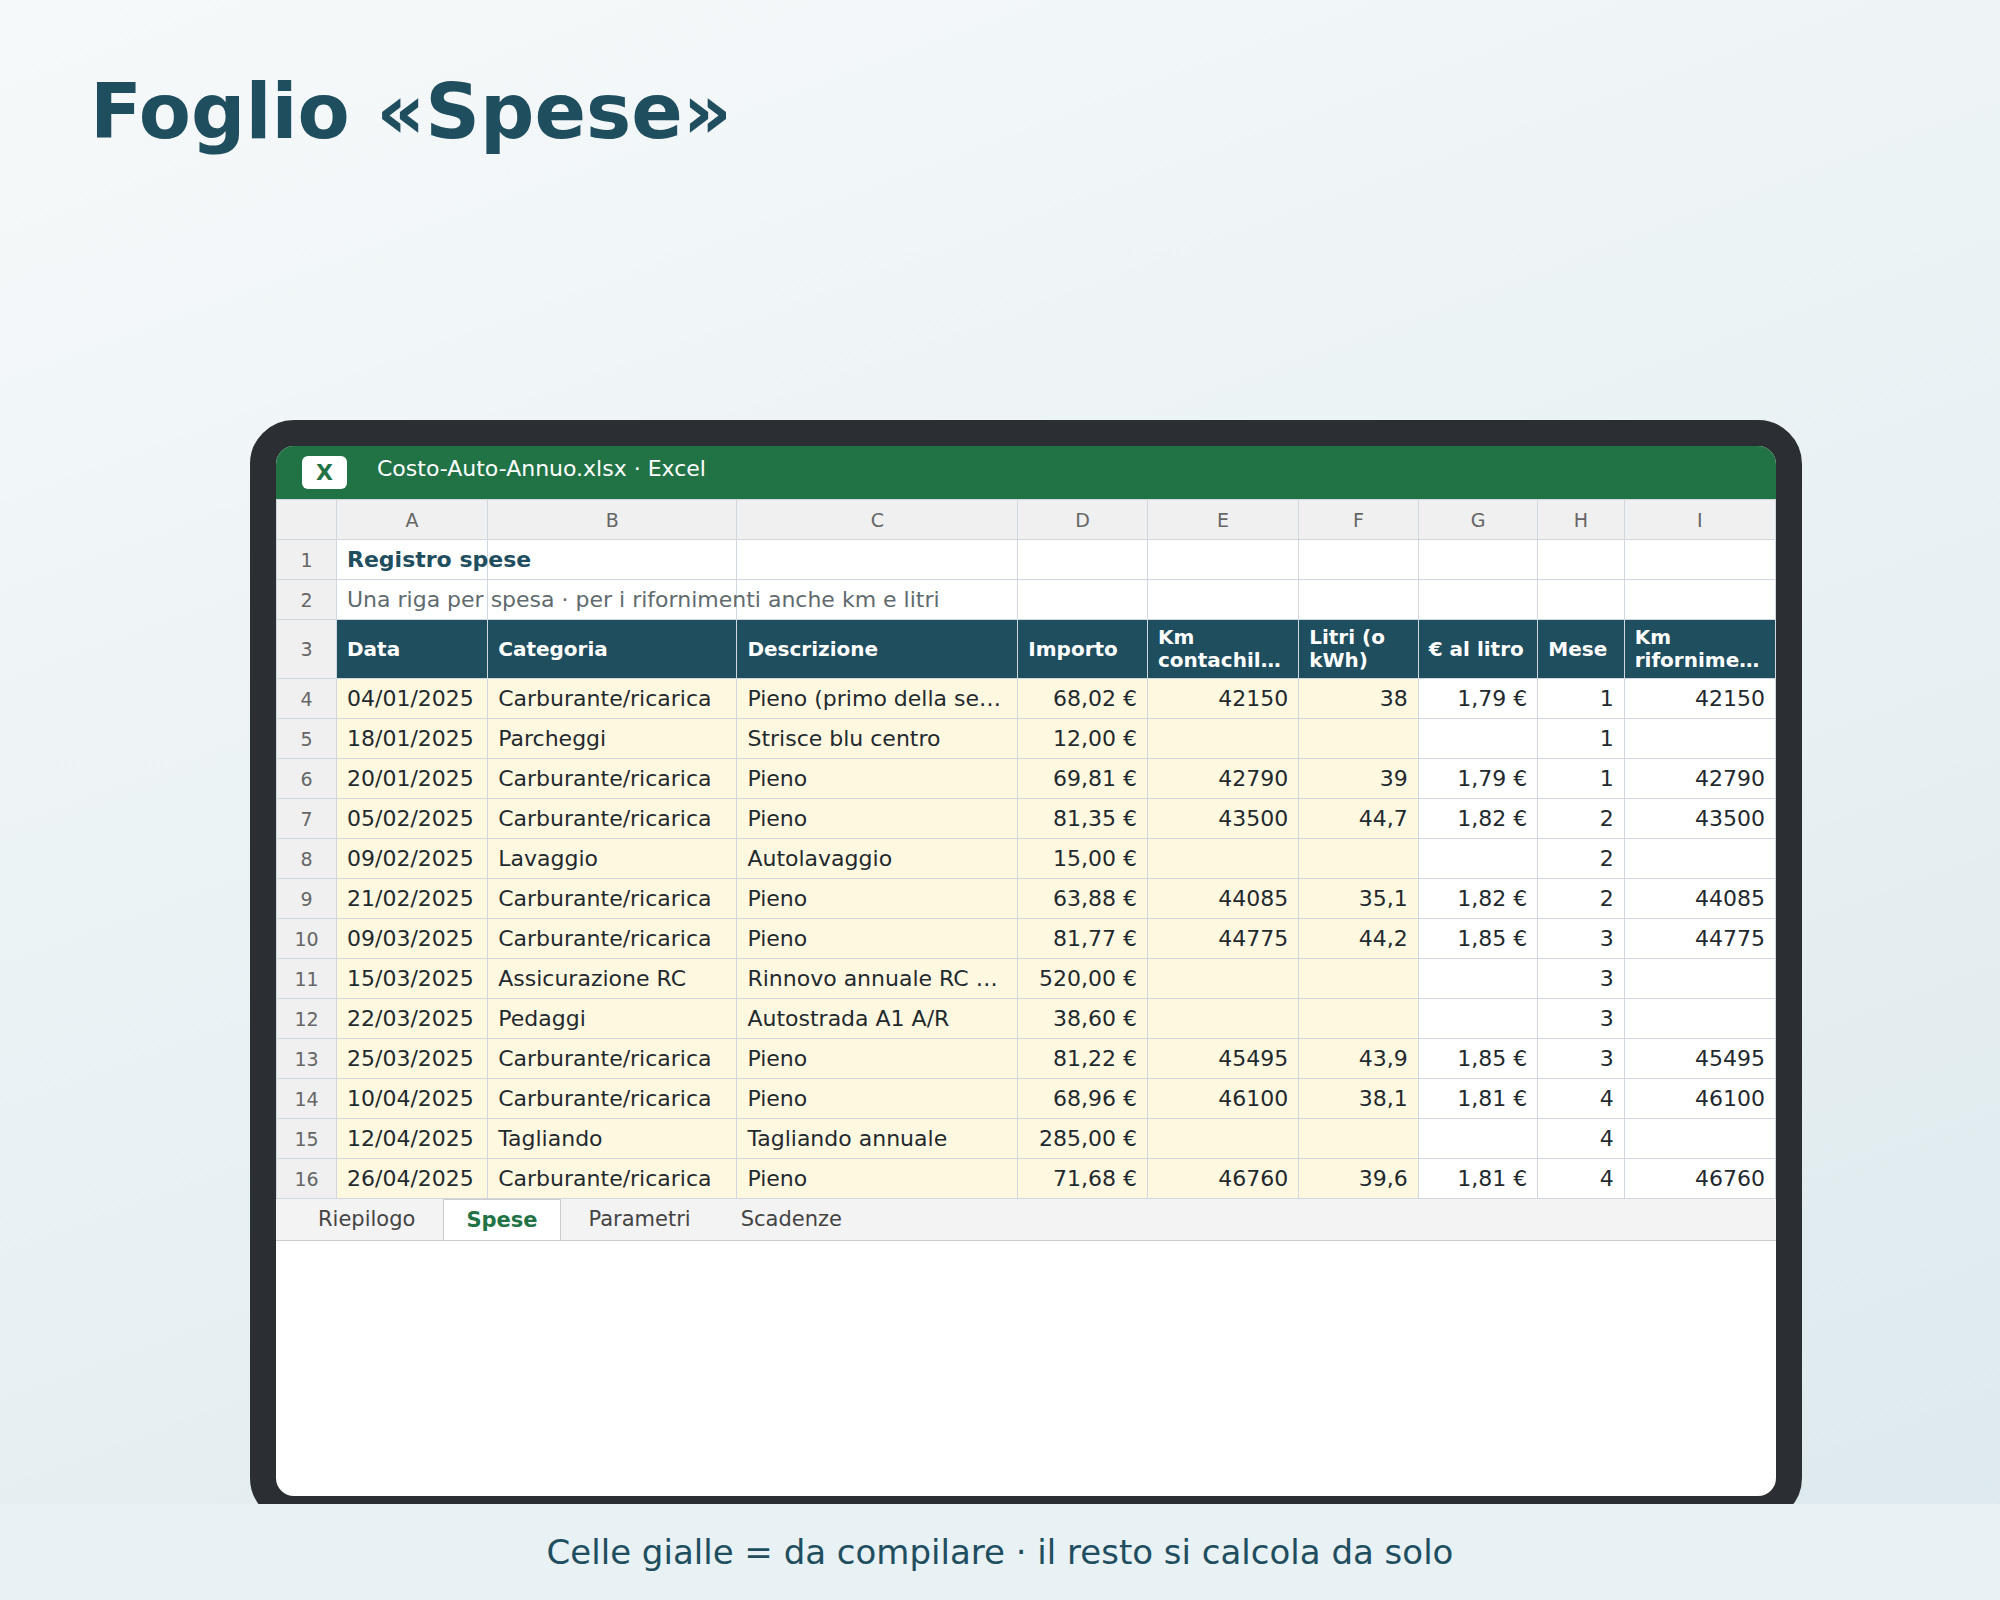
Task: Click the Excel X logo icon
Action: pyautogui.click(x=324, y=472)
